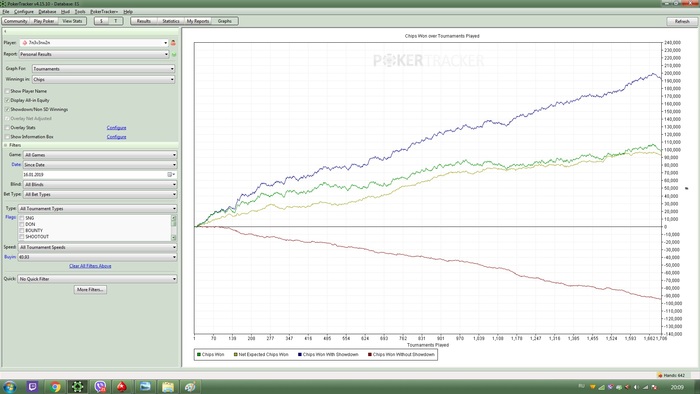
Task: Open the Twitch app in the taskbar
Action: pos(33,386)
